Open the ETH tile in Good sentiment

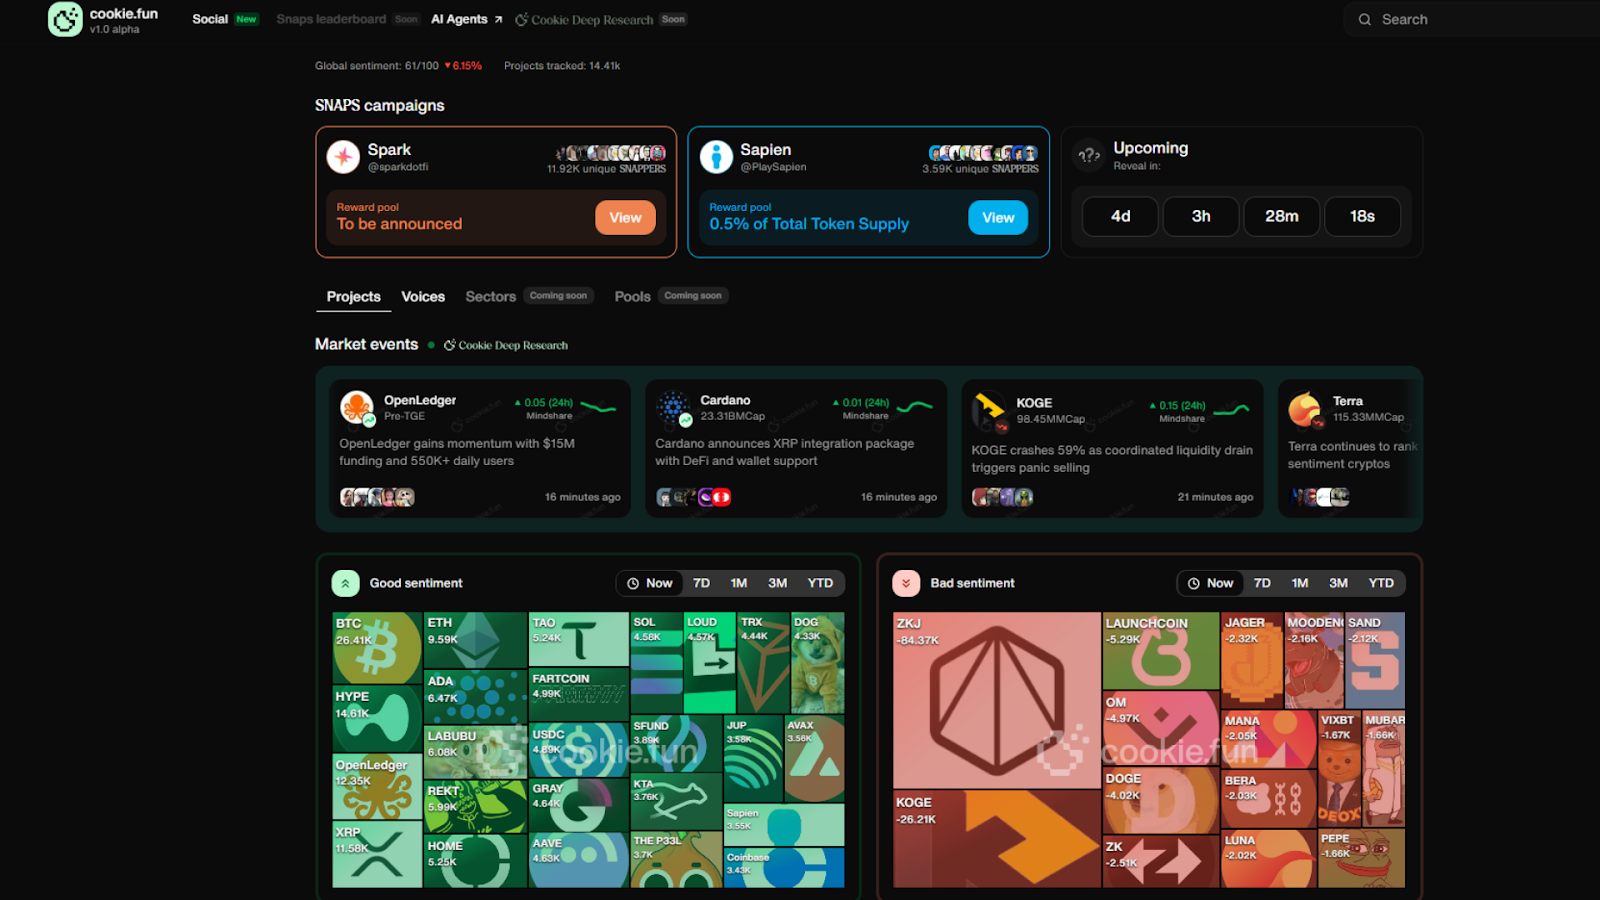coord(475,640)
